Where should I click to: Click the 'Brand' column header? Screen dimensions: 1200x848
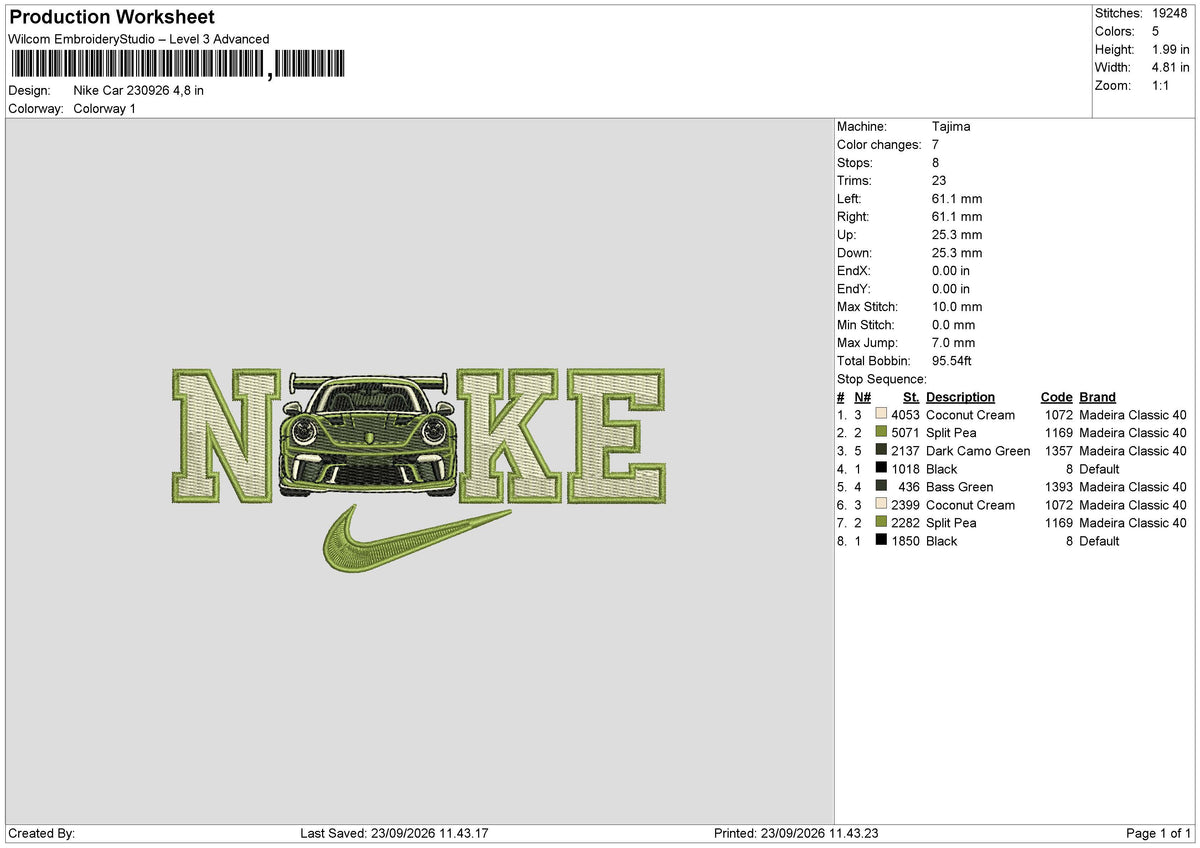coord(1098,396)
